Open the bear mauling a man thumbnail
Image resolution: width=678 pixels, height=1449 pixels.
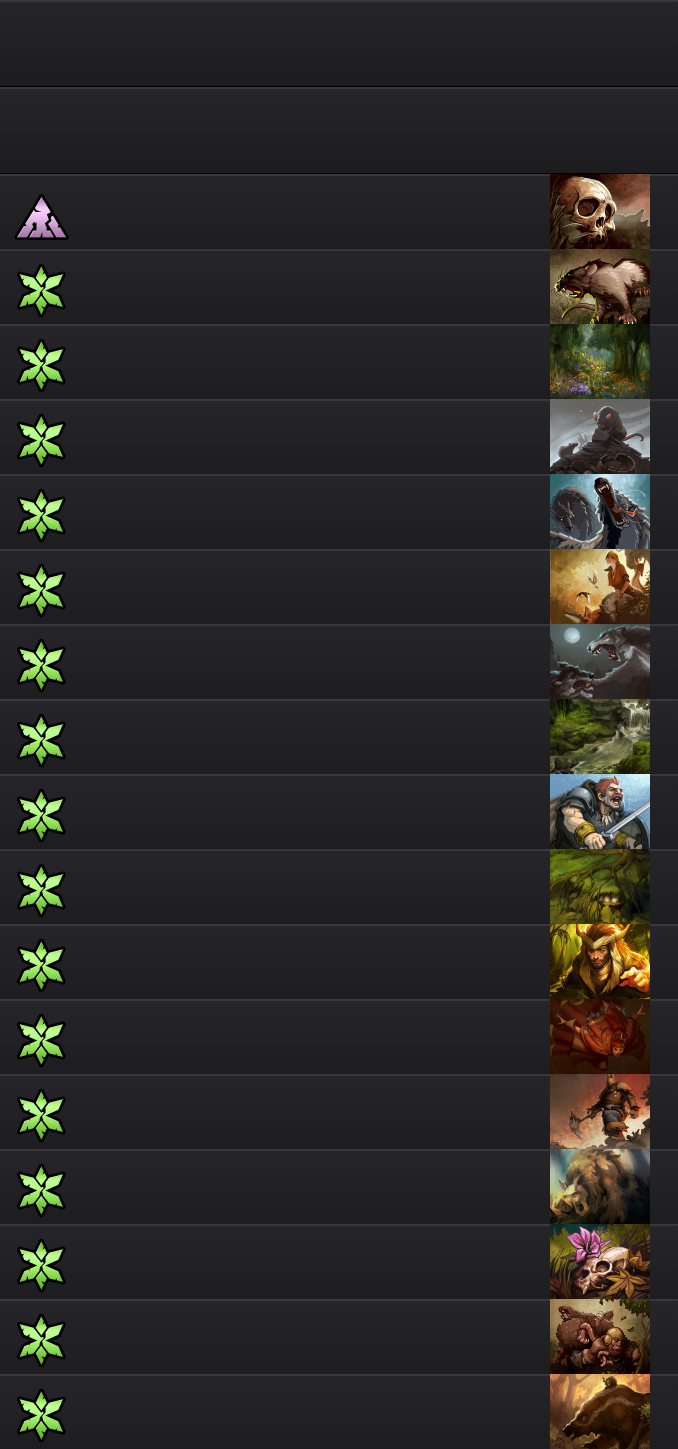pyautogui.click(x=600, y=1337)
